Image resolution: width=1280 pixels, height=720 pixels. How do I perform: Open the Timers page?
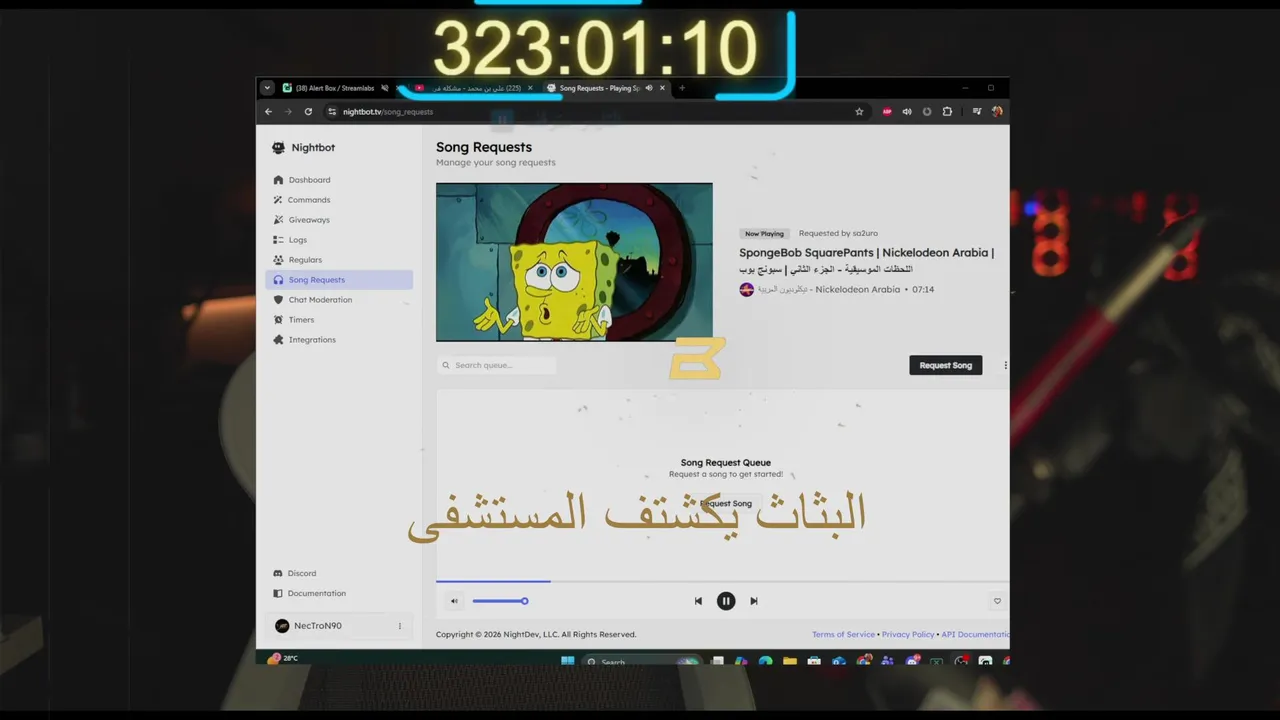338,320
